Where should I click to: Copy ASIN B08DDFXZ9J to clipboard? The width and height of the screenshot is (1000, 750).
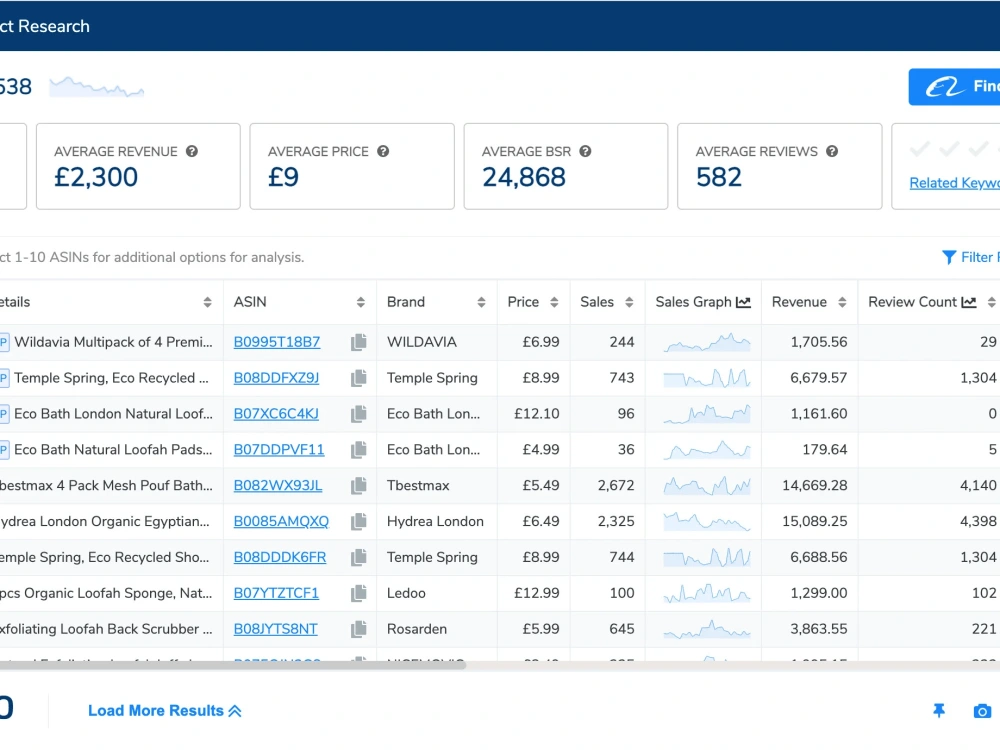[359, 378]
